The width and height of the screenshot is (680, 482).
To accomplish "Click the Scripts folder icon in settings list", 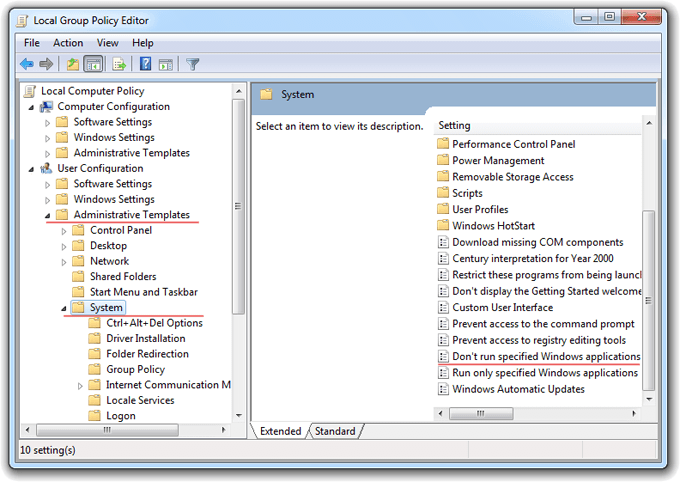I will click(x=443, y=193).
